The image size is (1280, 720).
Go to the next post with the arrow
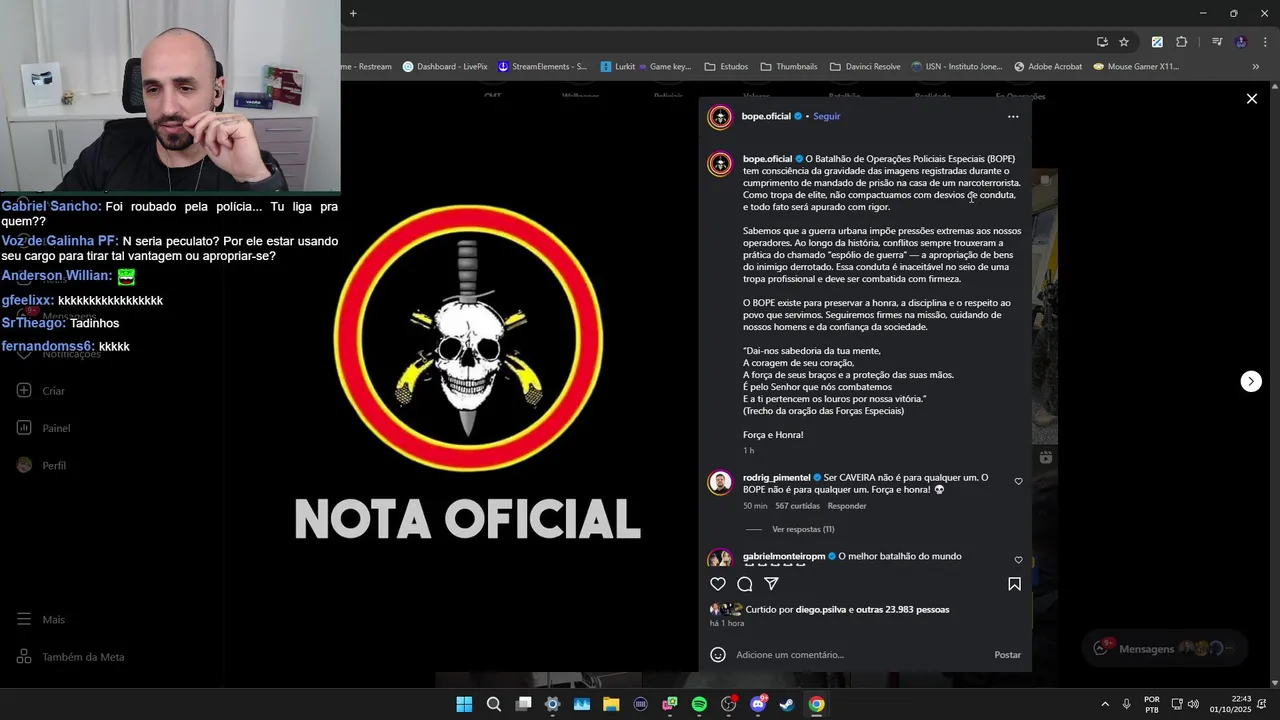(x=1251, y=381)
